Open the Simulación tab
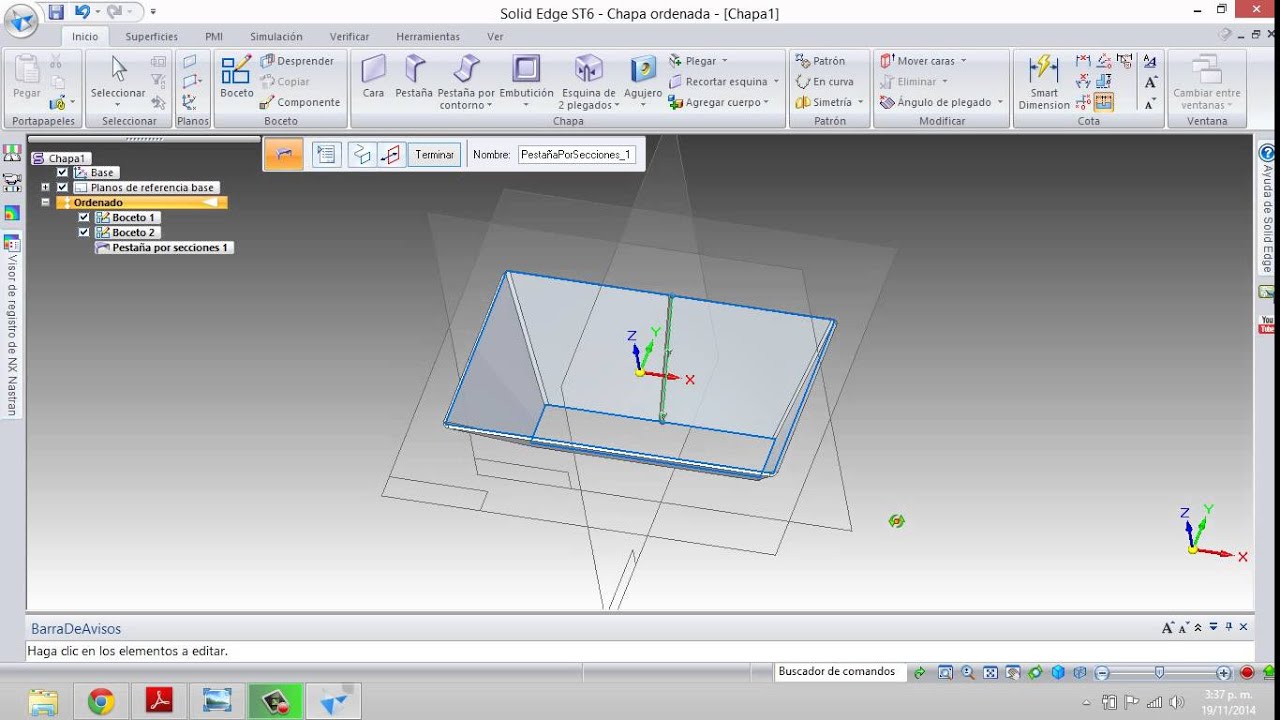Image resolution: width=1280 pixels, height=720 pixels. pos(276,37)
